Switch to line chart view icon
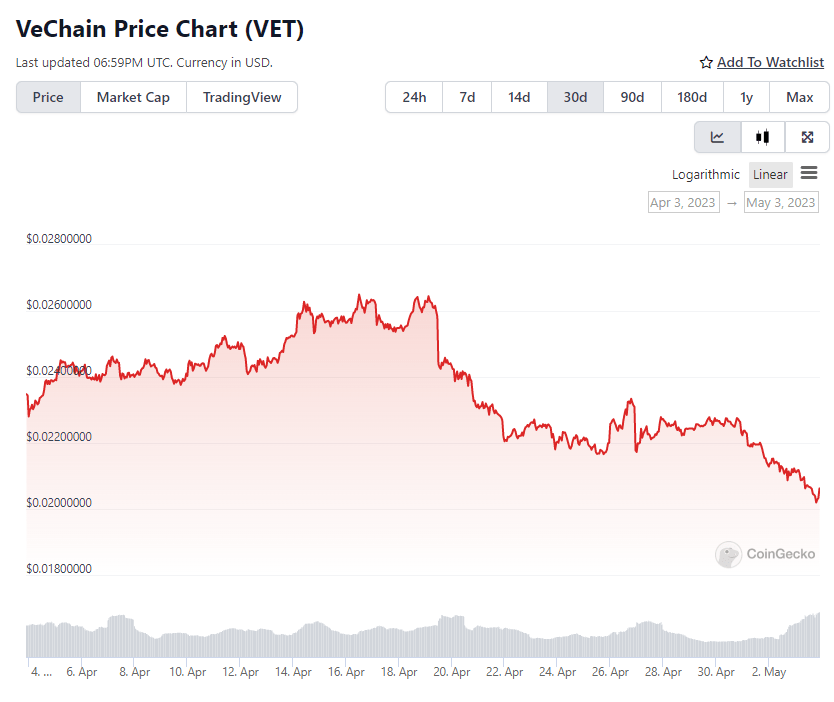This screenshot has width=834, height=702. pyautogui.click(x=718, y=137)
